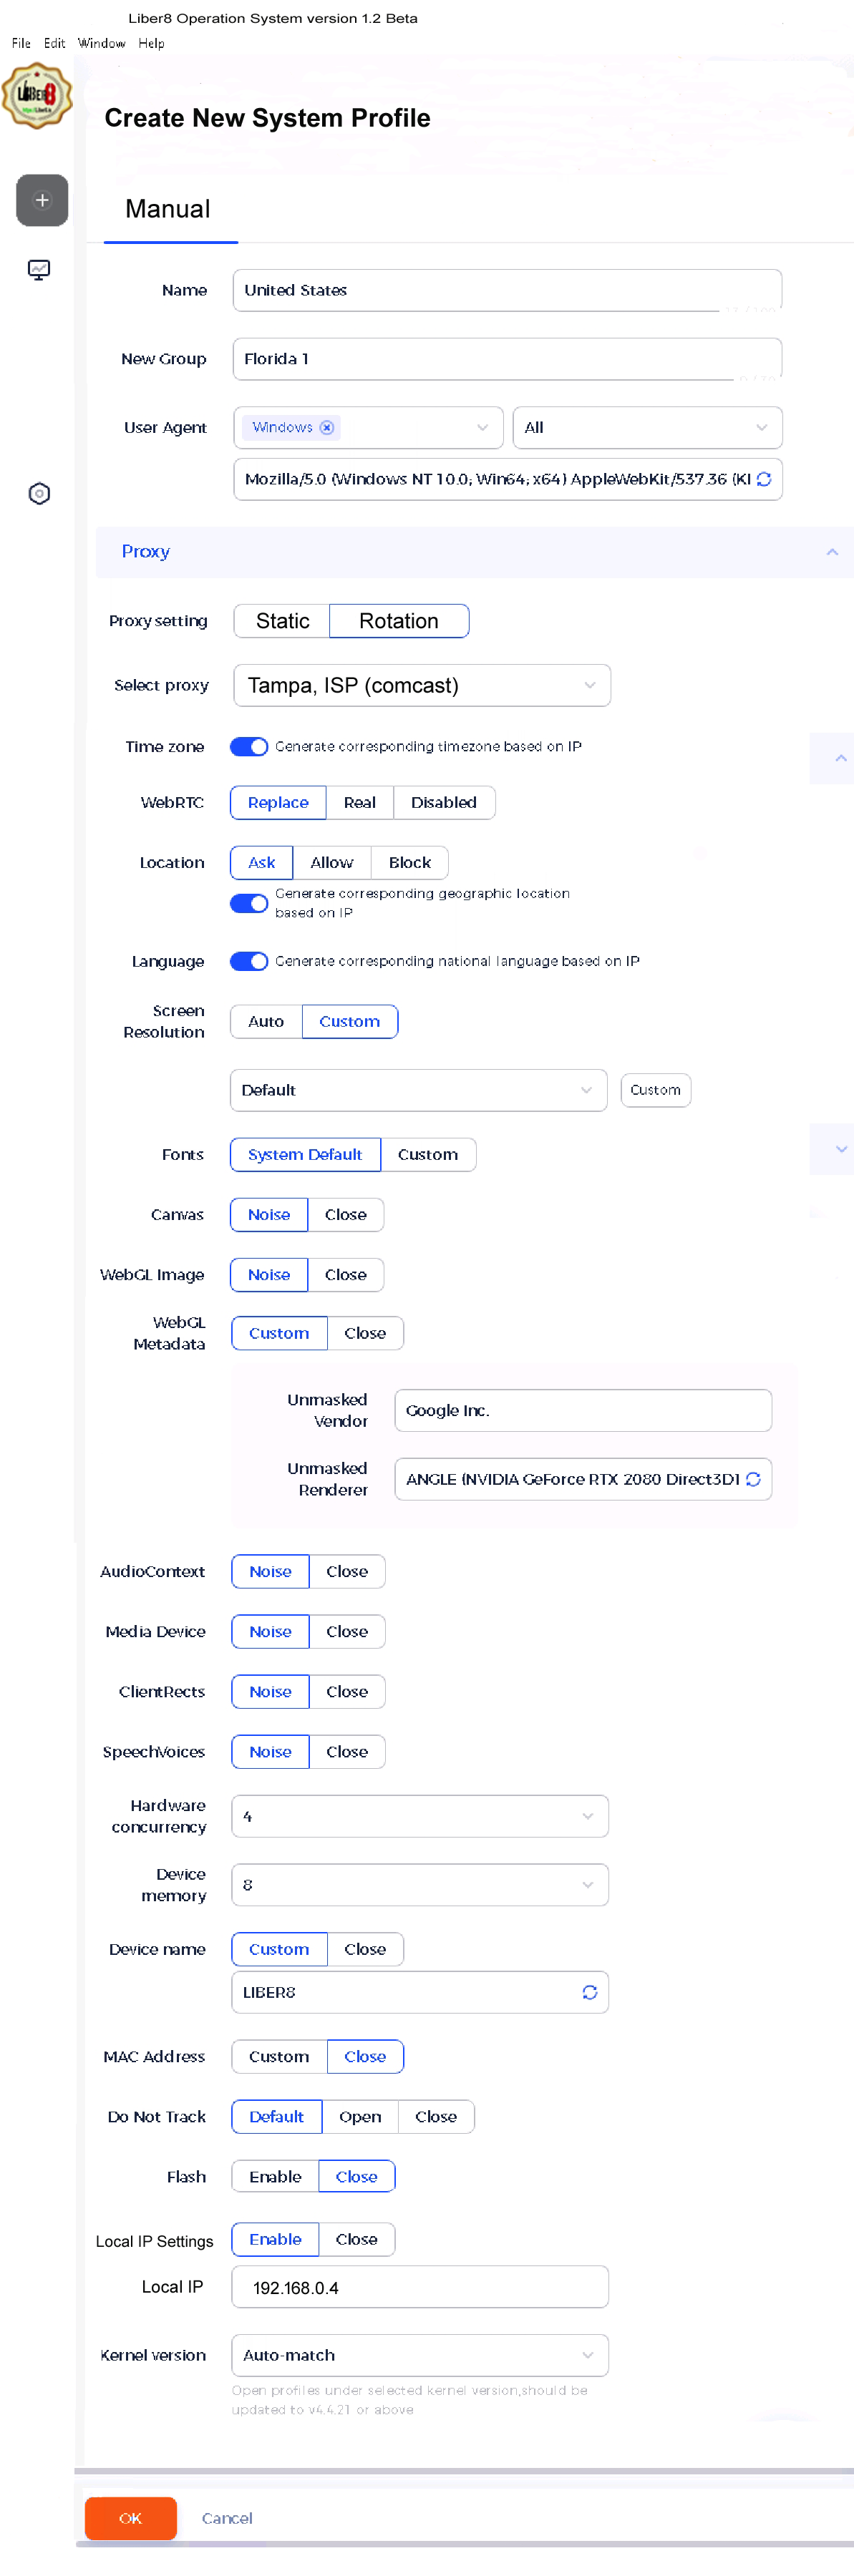The width and height of the screenshot is (854, 2576).
Task: Open the monitor dashboard sidebar icon
Action: pyautogui.click(x=39, y=269)
